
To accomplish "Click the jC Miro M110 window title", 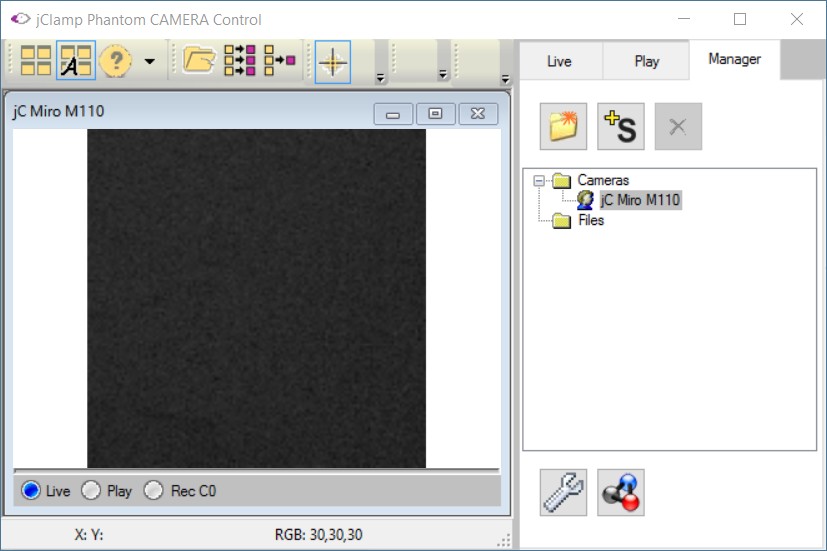I will pyautogui.click(x=59, y=111).
